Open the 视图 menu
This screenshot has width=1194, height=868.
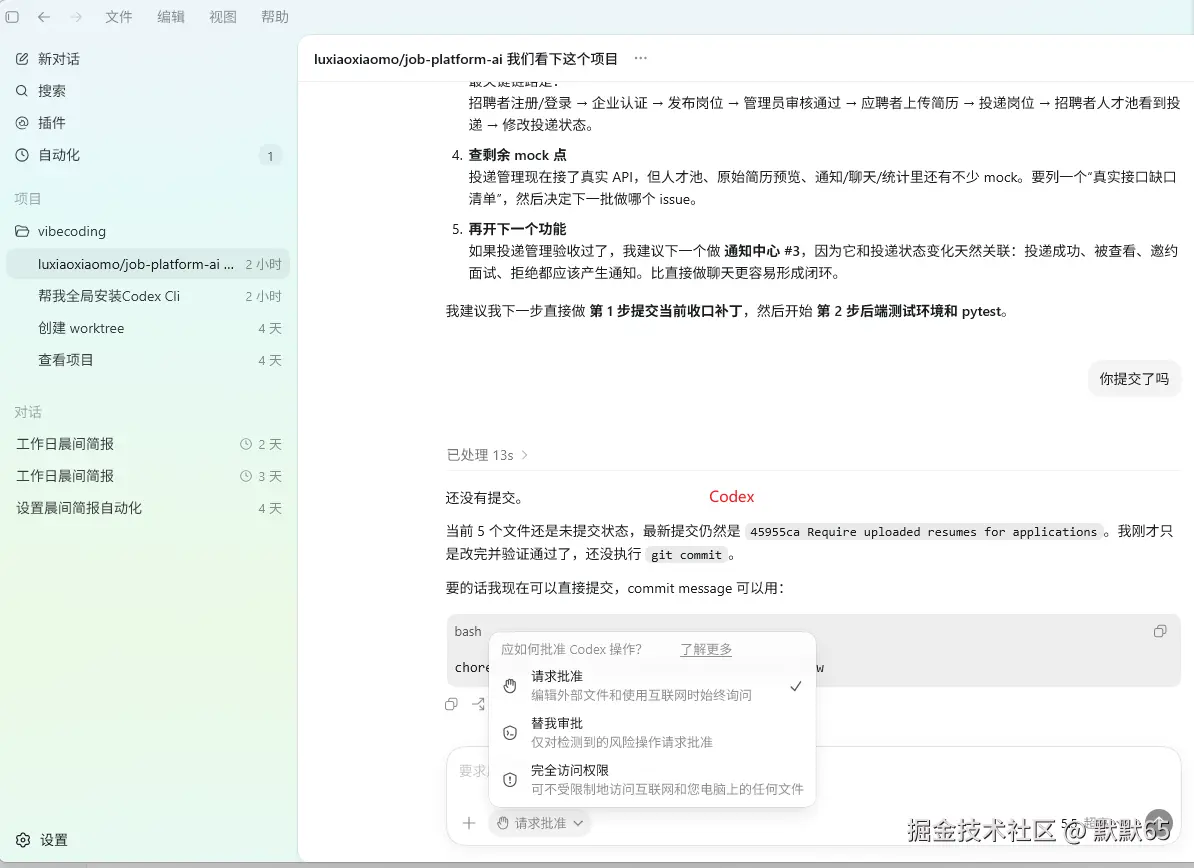coord(222,17)
